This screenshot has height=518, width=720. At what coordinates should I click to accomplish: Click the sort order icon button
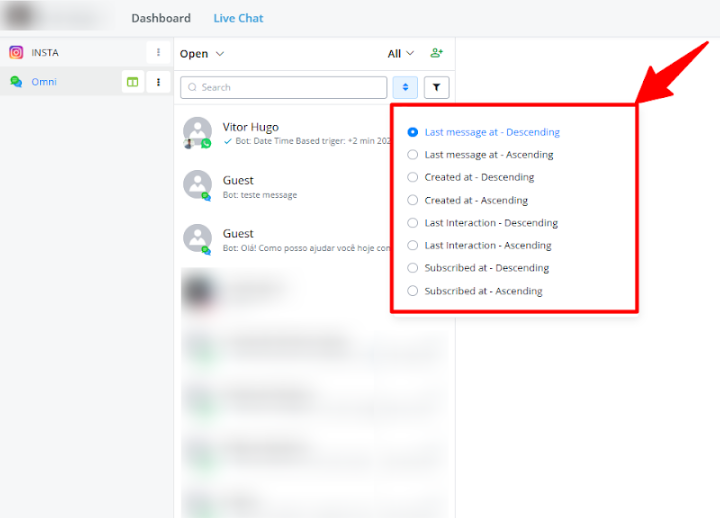[x=405, y=87]
